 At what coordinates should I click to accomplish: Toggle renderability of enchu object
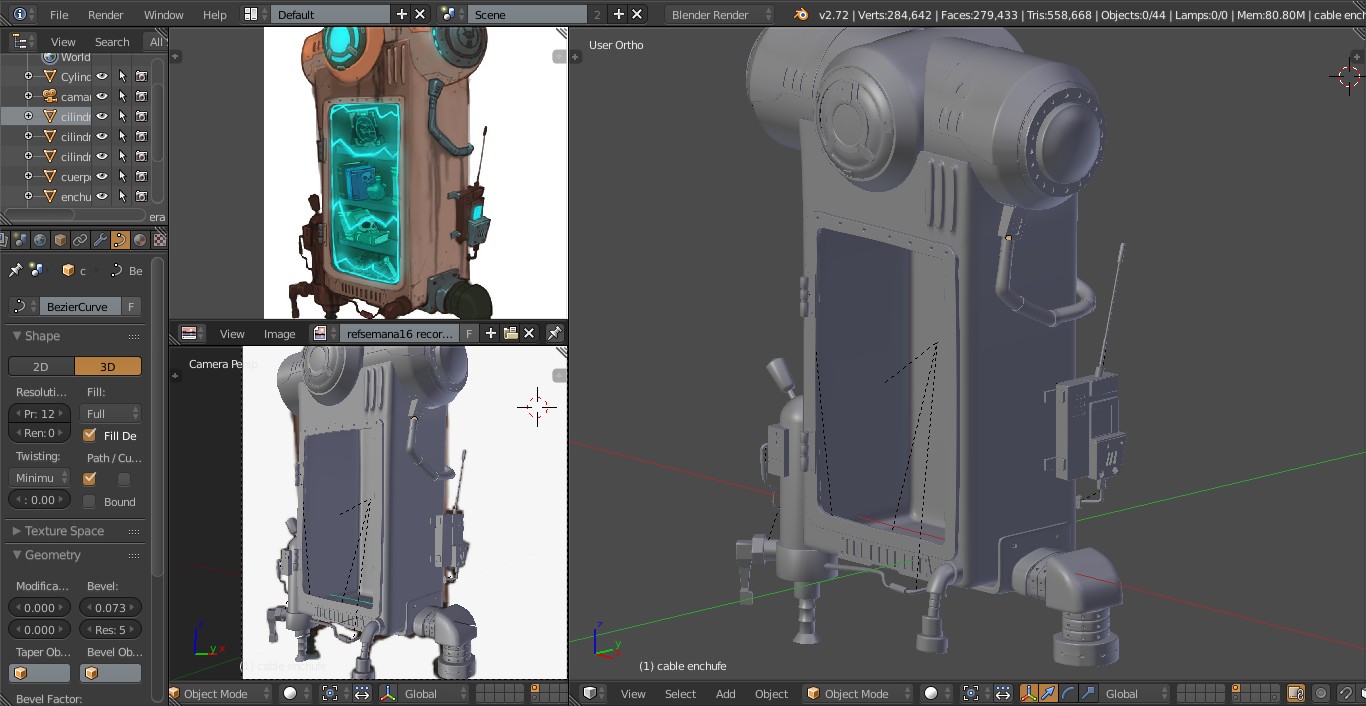141,196
